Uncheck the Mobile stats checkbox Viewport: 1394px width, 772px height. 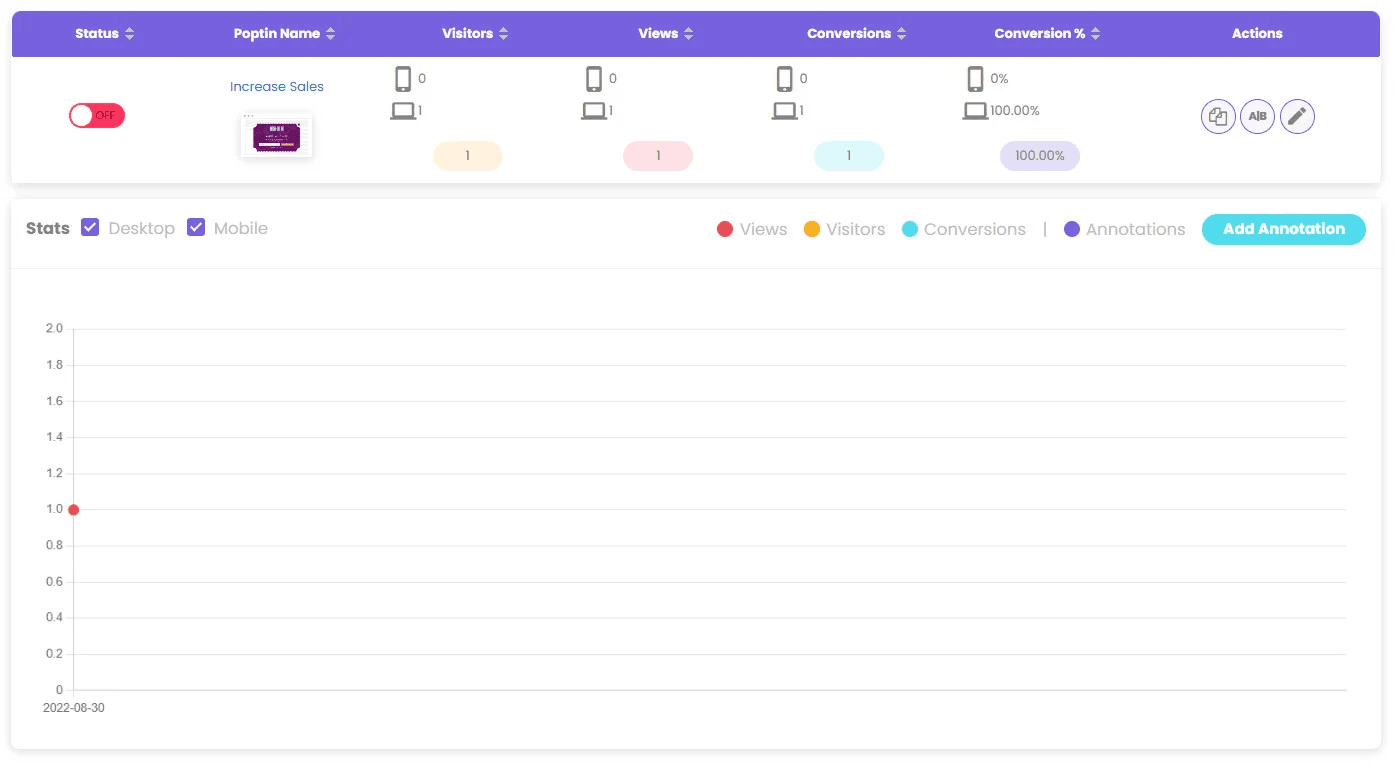tap(196, 228)
